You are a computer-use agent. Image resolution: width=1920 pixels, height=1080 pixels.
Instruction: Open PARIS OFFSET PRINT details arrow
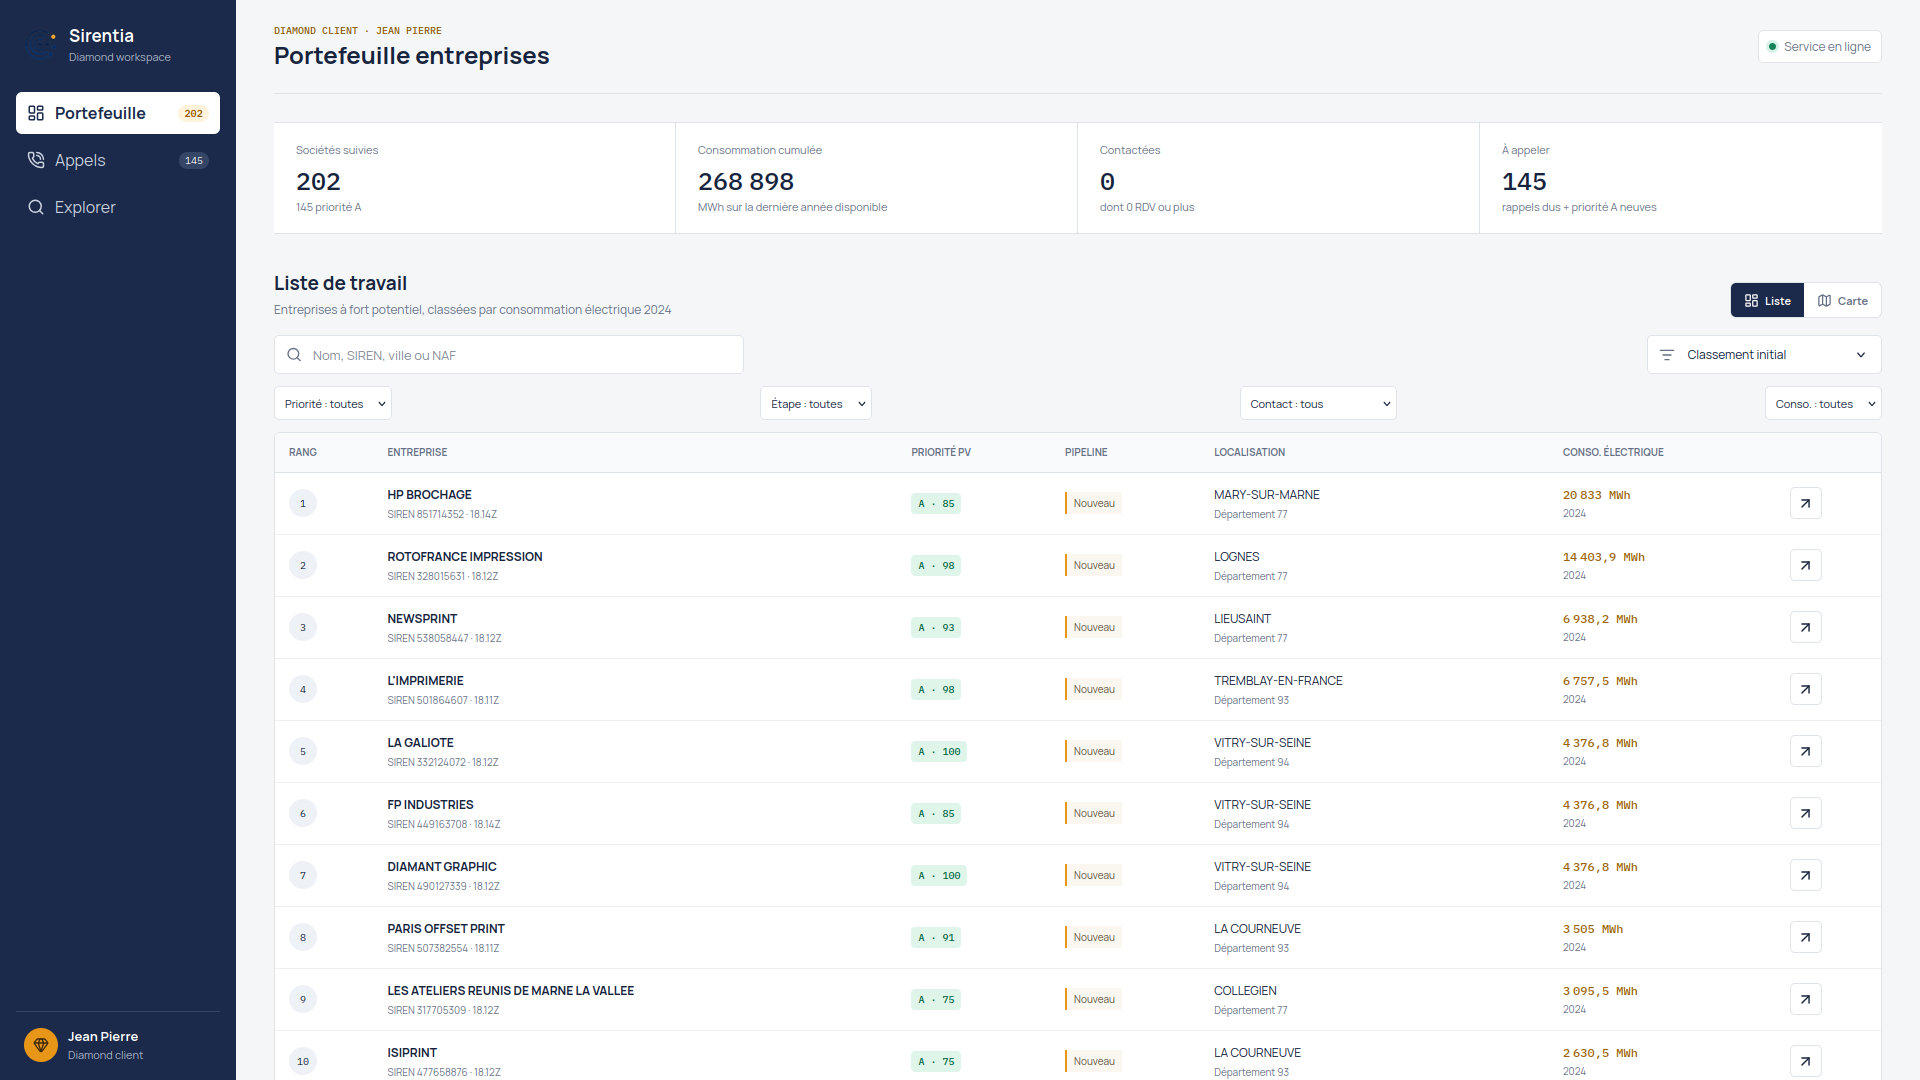[1805, 937]
